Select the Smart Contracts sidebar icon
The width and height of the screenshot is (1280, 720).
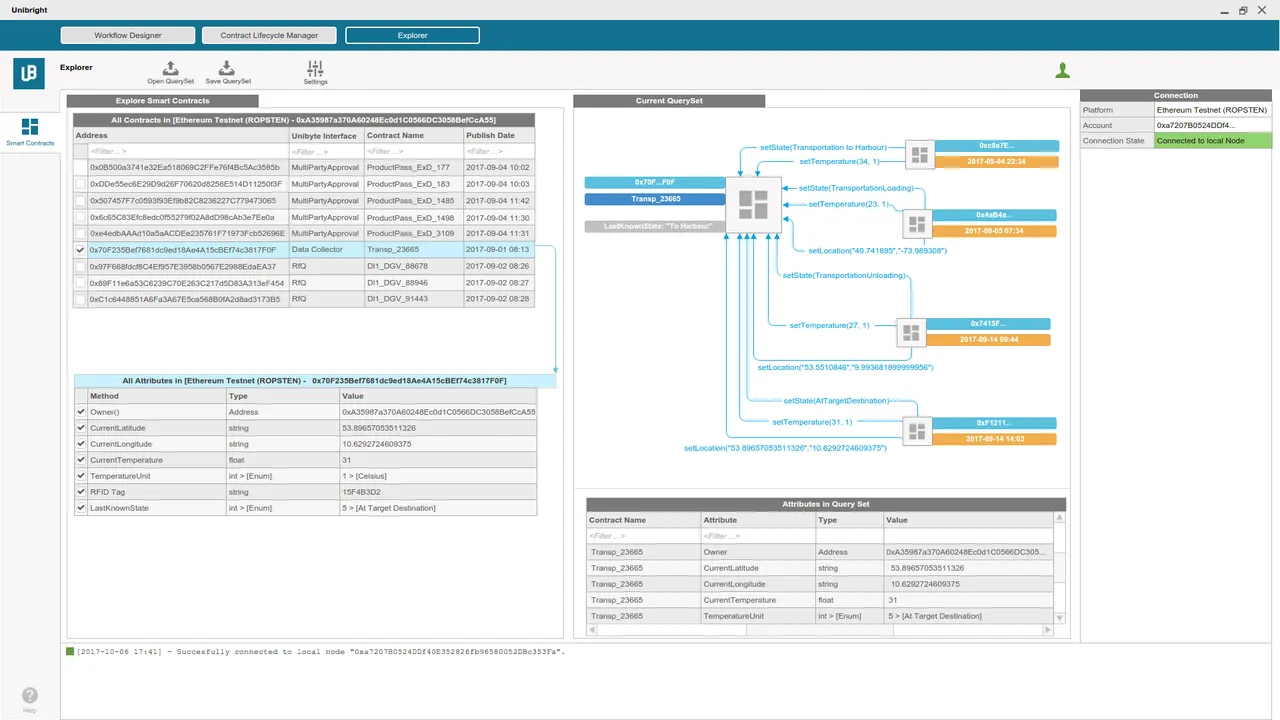click(30, 127)
